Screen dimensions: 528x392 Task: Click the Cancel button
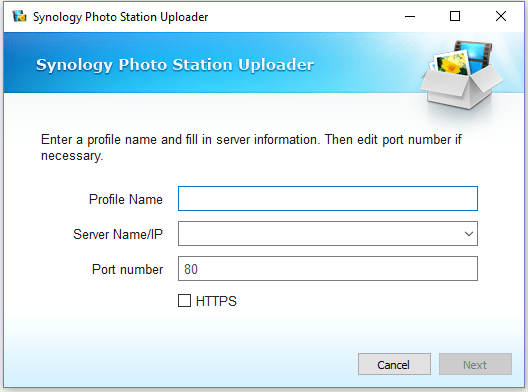coord(394,364)
